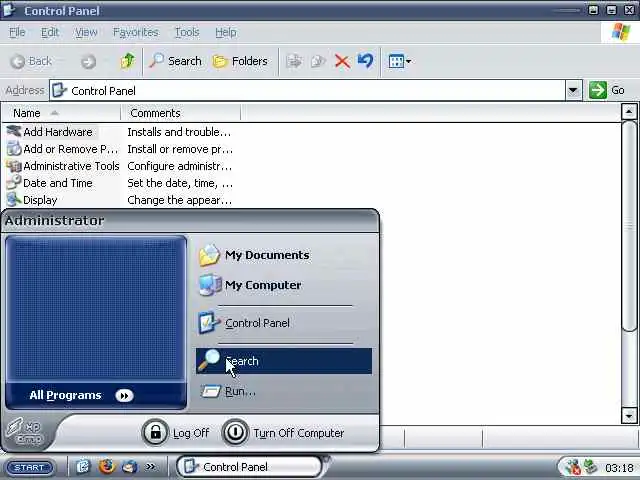Image resolution: width=640 pixels, height=480 pixels.
Task: Sort by the Name column header
Action: [x=61, y=113]
